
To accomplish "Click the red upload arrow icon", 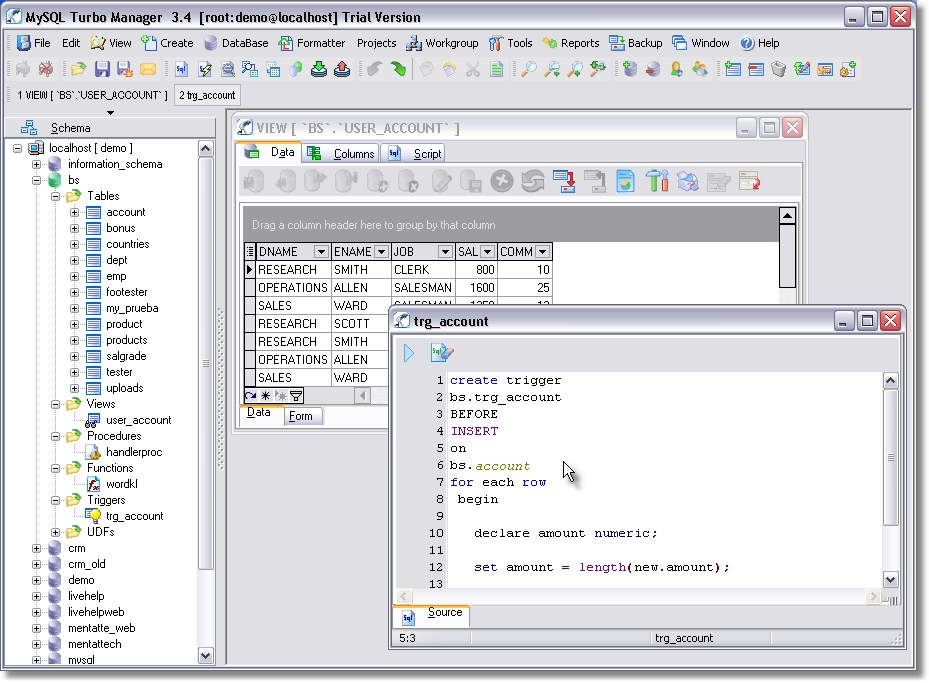I will click(342, 69).
